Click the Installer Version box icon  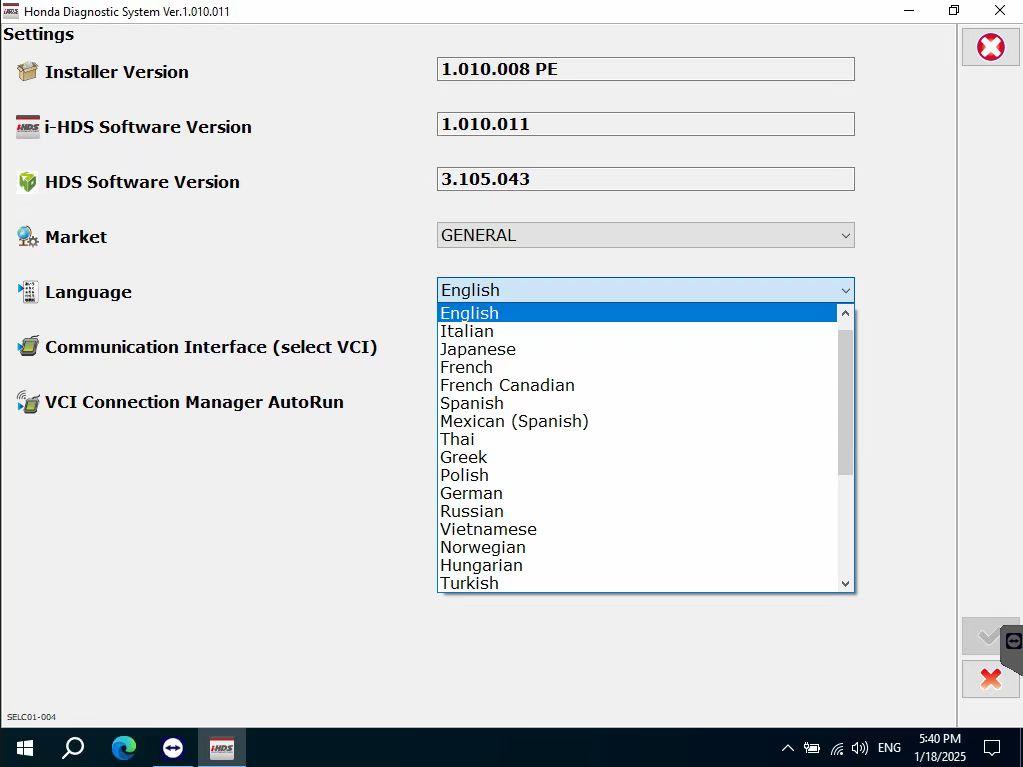(x=27, y=72)
